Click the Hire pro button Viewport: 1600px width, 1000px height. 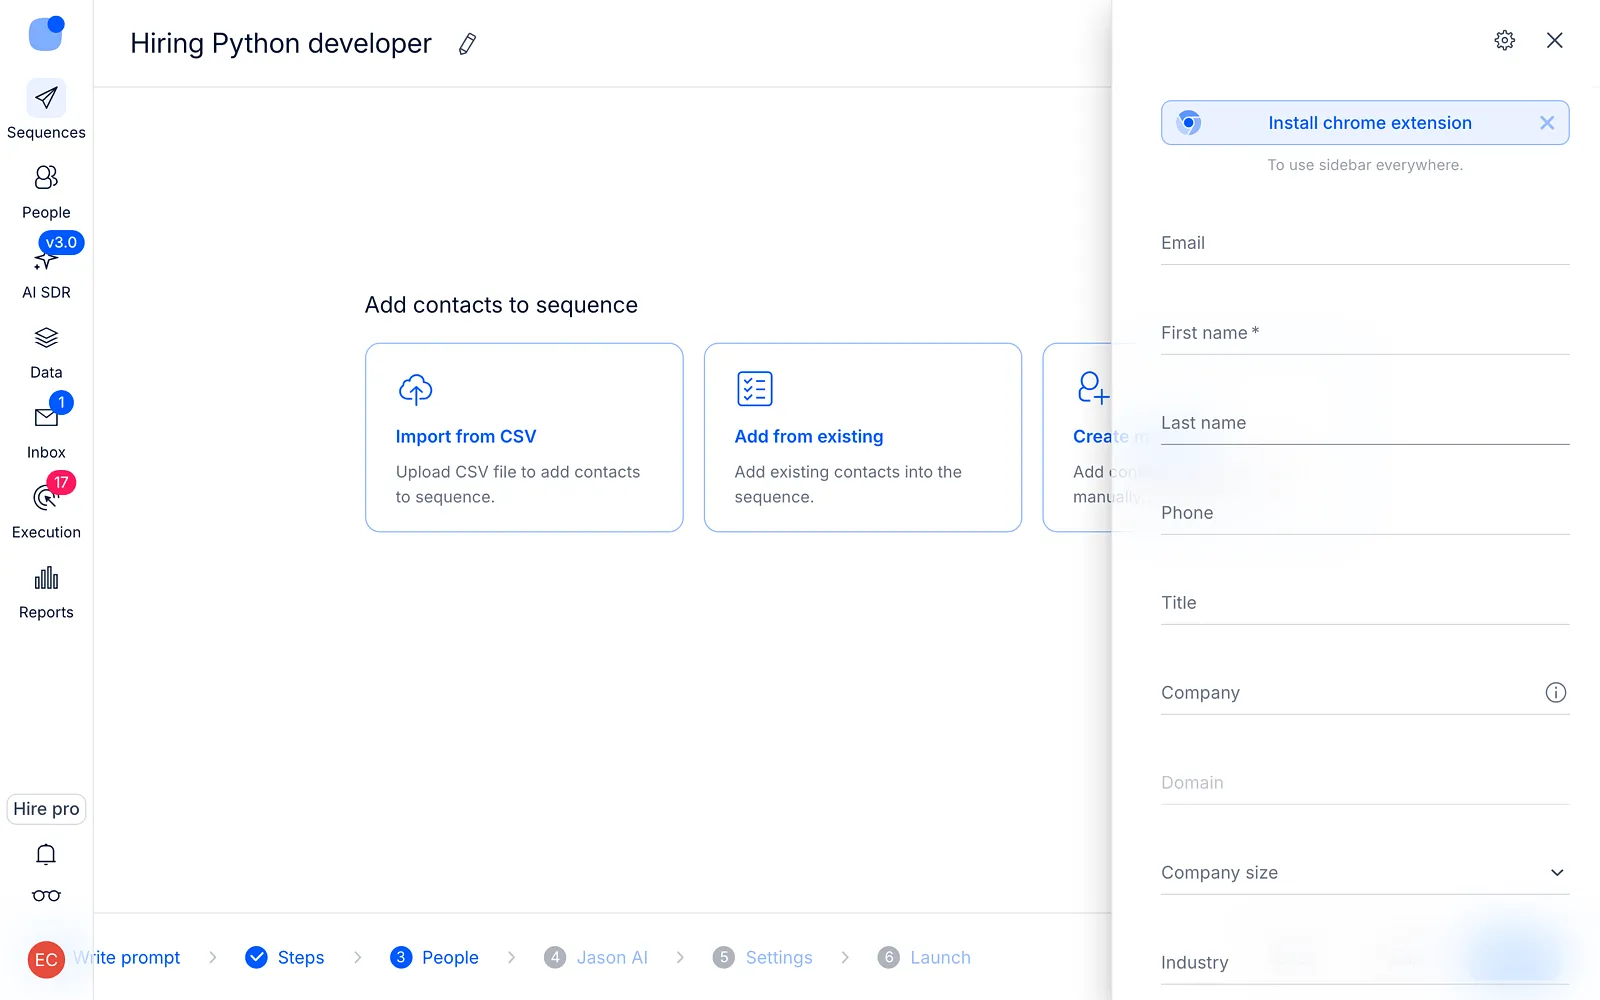(x=46, y=809)
